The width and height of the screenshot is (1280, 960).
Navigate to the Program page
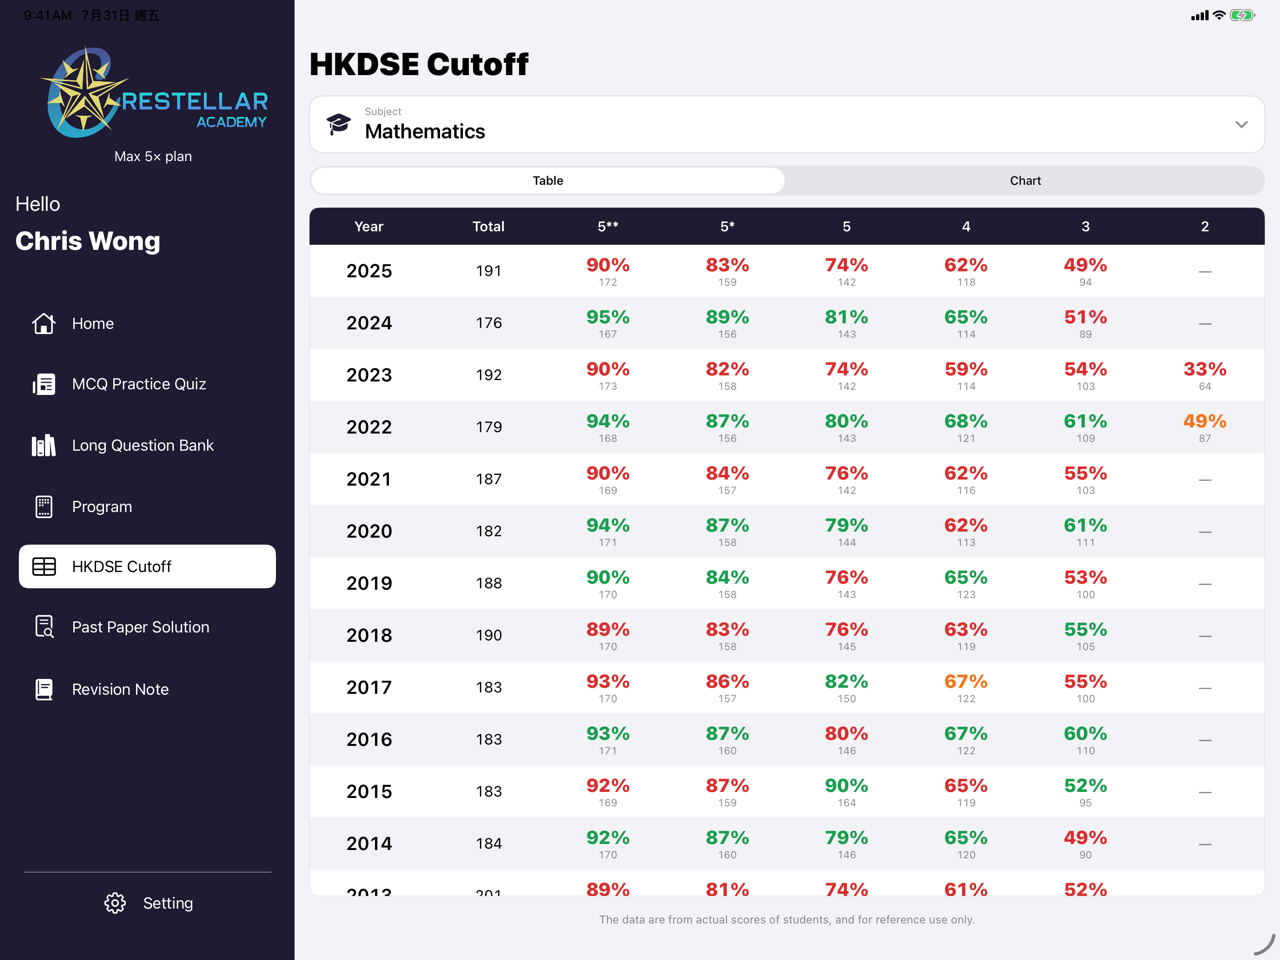147,506
